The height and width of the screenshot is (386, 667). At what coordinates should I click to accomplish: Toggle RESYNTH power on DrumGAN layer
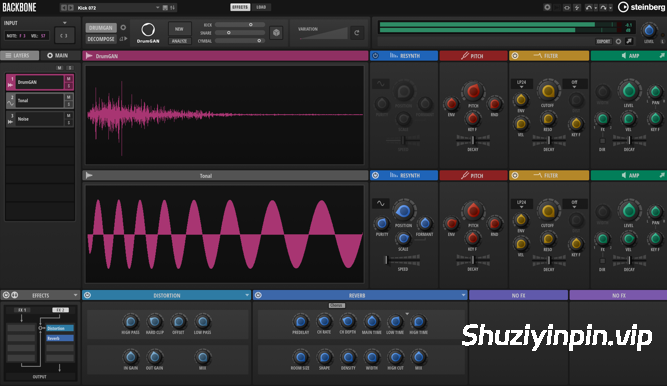375,56
